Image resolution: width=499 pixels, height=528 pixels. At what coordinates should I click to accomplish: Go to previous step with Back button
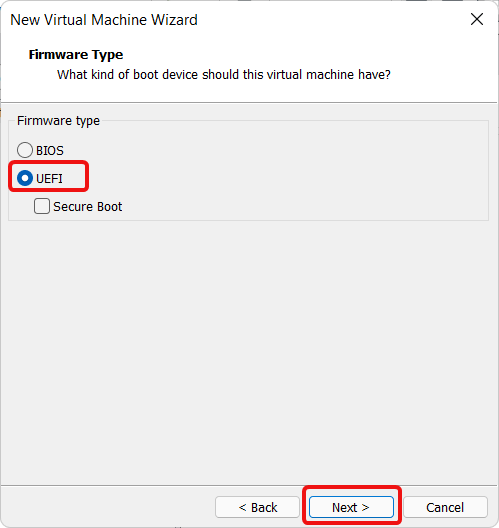pos(258,507)
